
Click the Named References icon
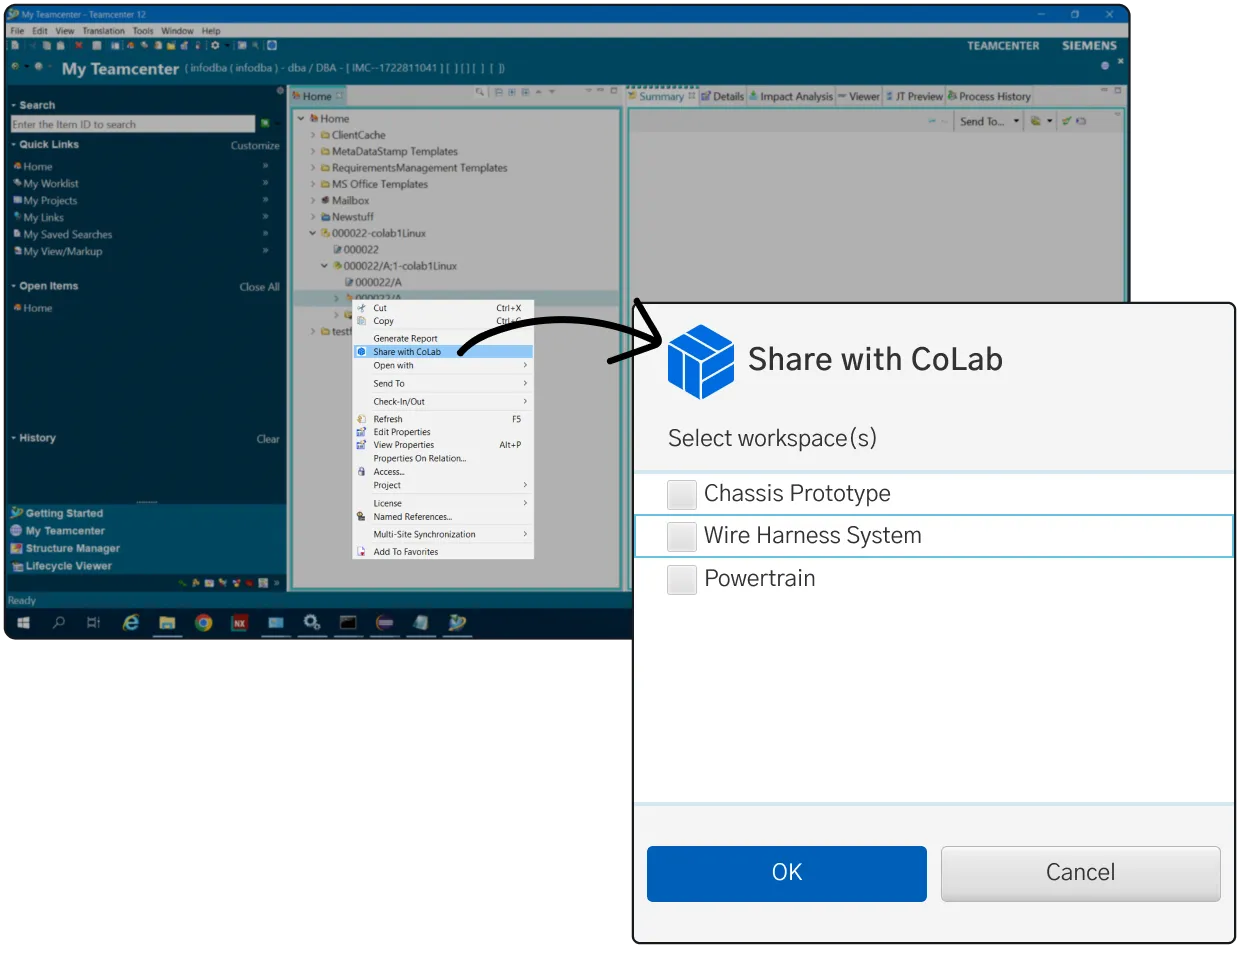pyautogui.click(x=362, y=517)
